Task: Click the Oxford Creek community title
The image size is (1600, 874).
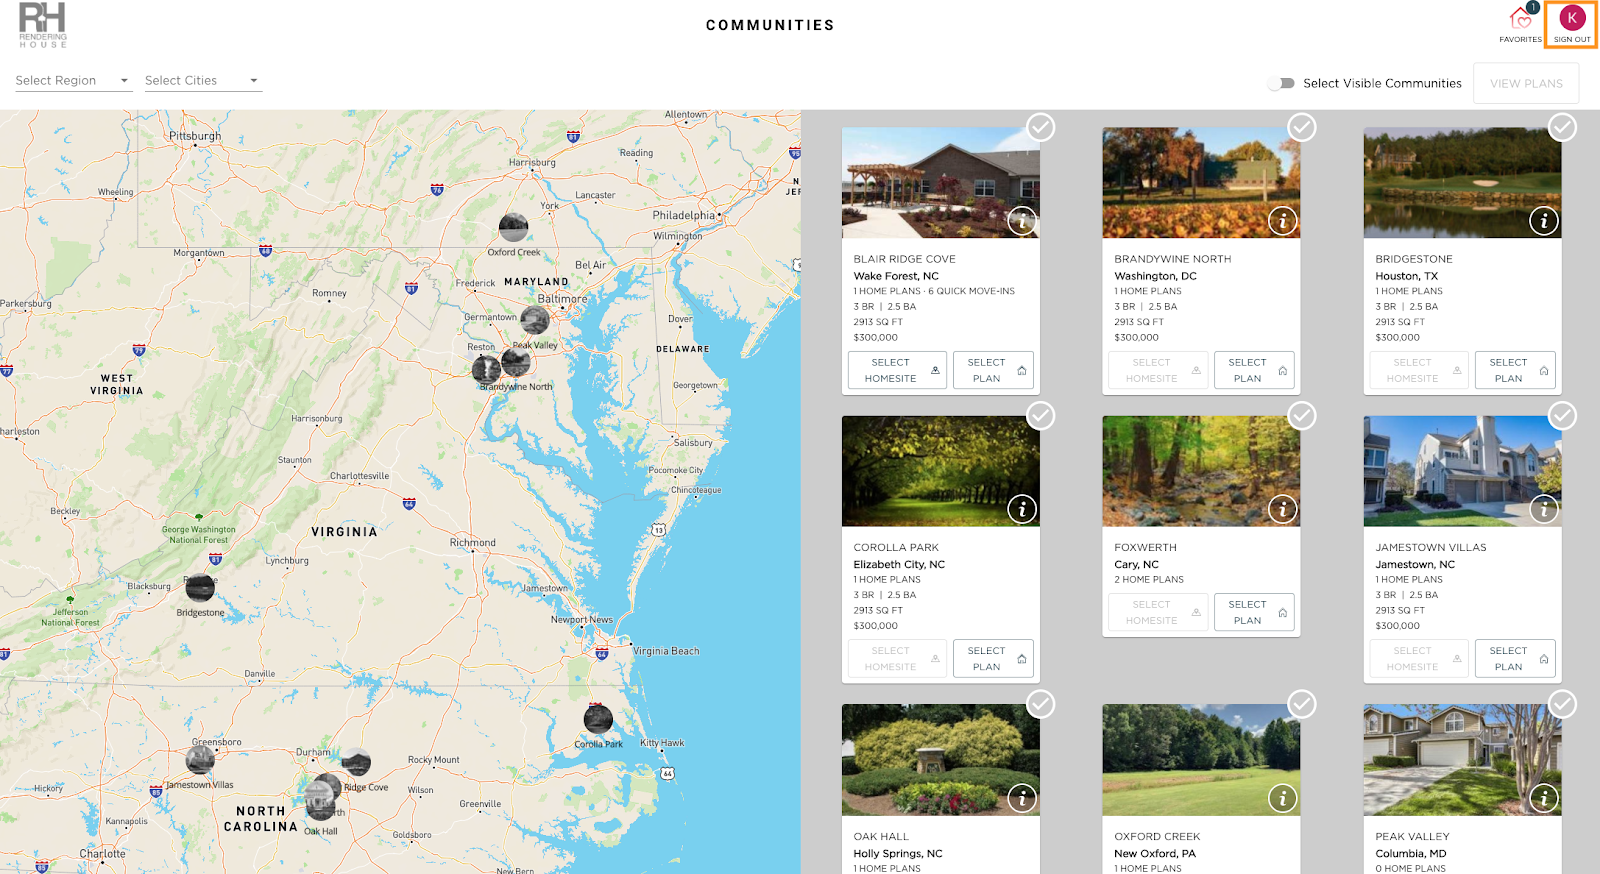Action: pos(1157,836)
